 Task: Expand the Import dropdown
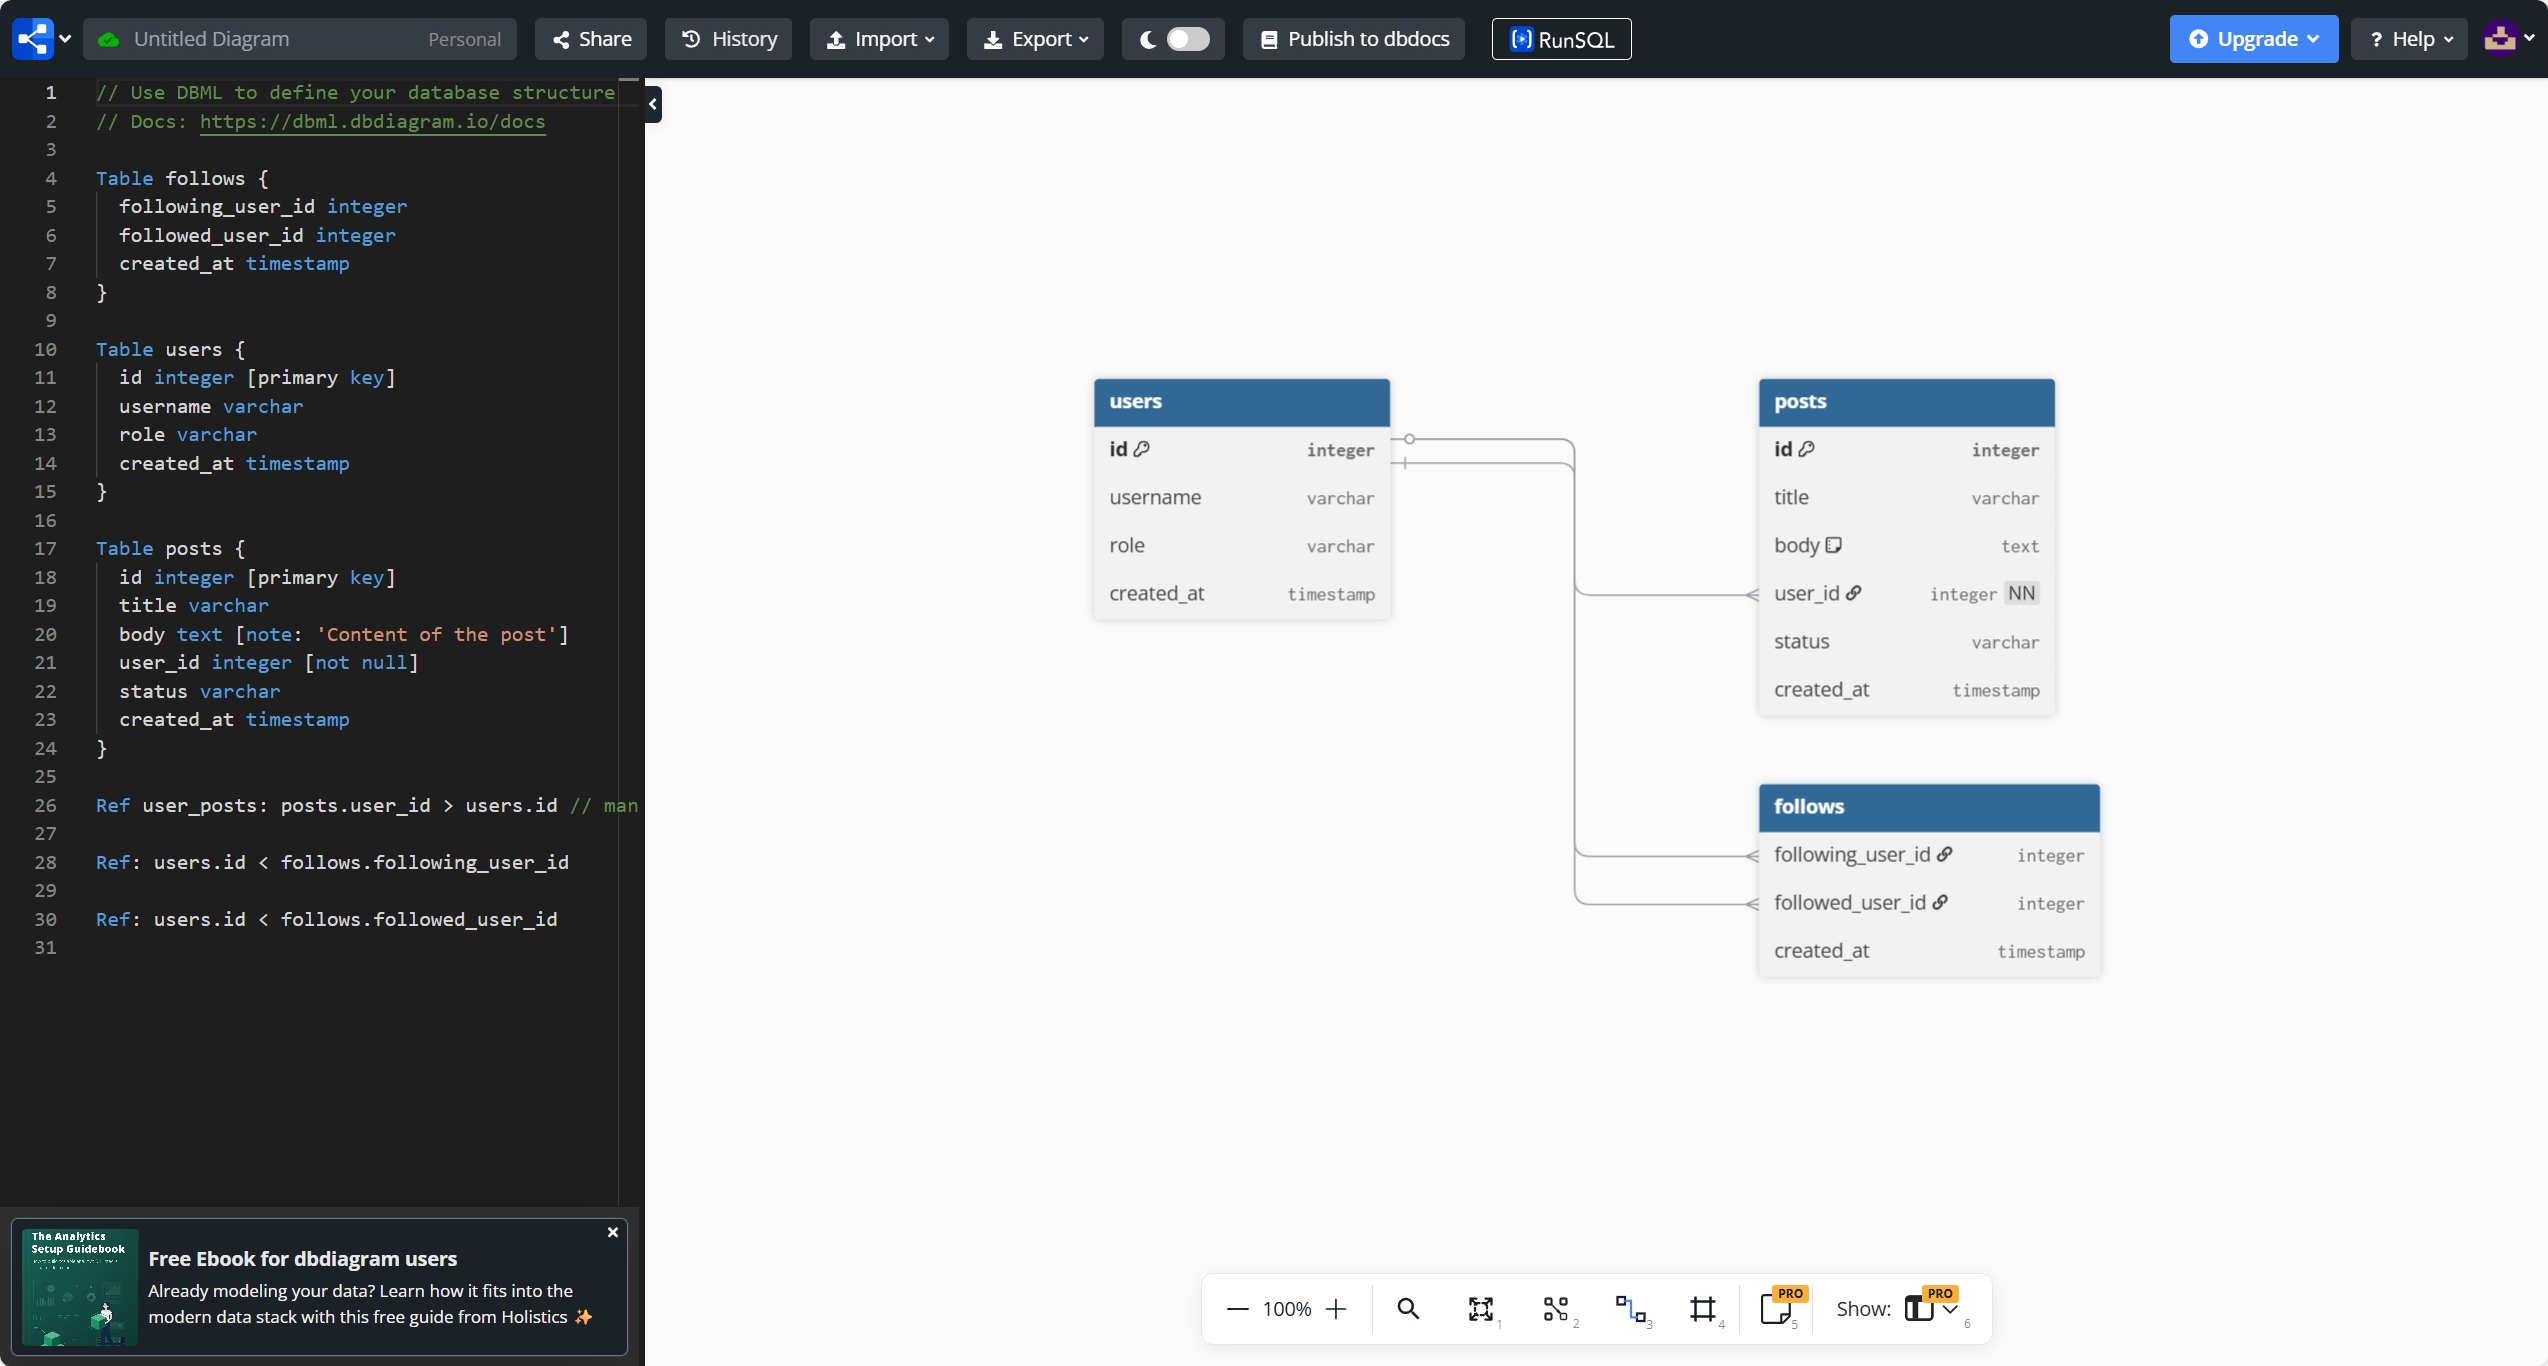point(879,39)
